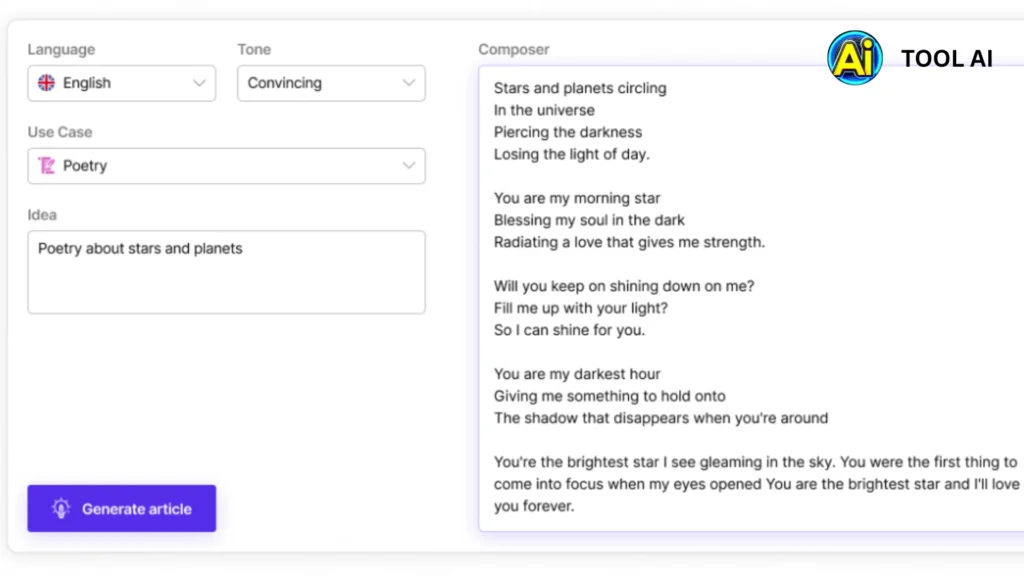Viewport: 1024px width, 576px height.
Task: Click the lightbulb icon on Generate button
Action: tap(61, 509)
